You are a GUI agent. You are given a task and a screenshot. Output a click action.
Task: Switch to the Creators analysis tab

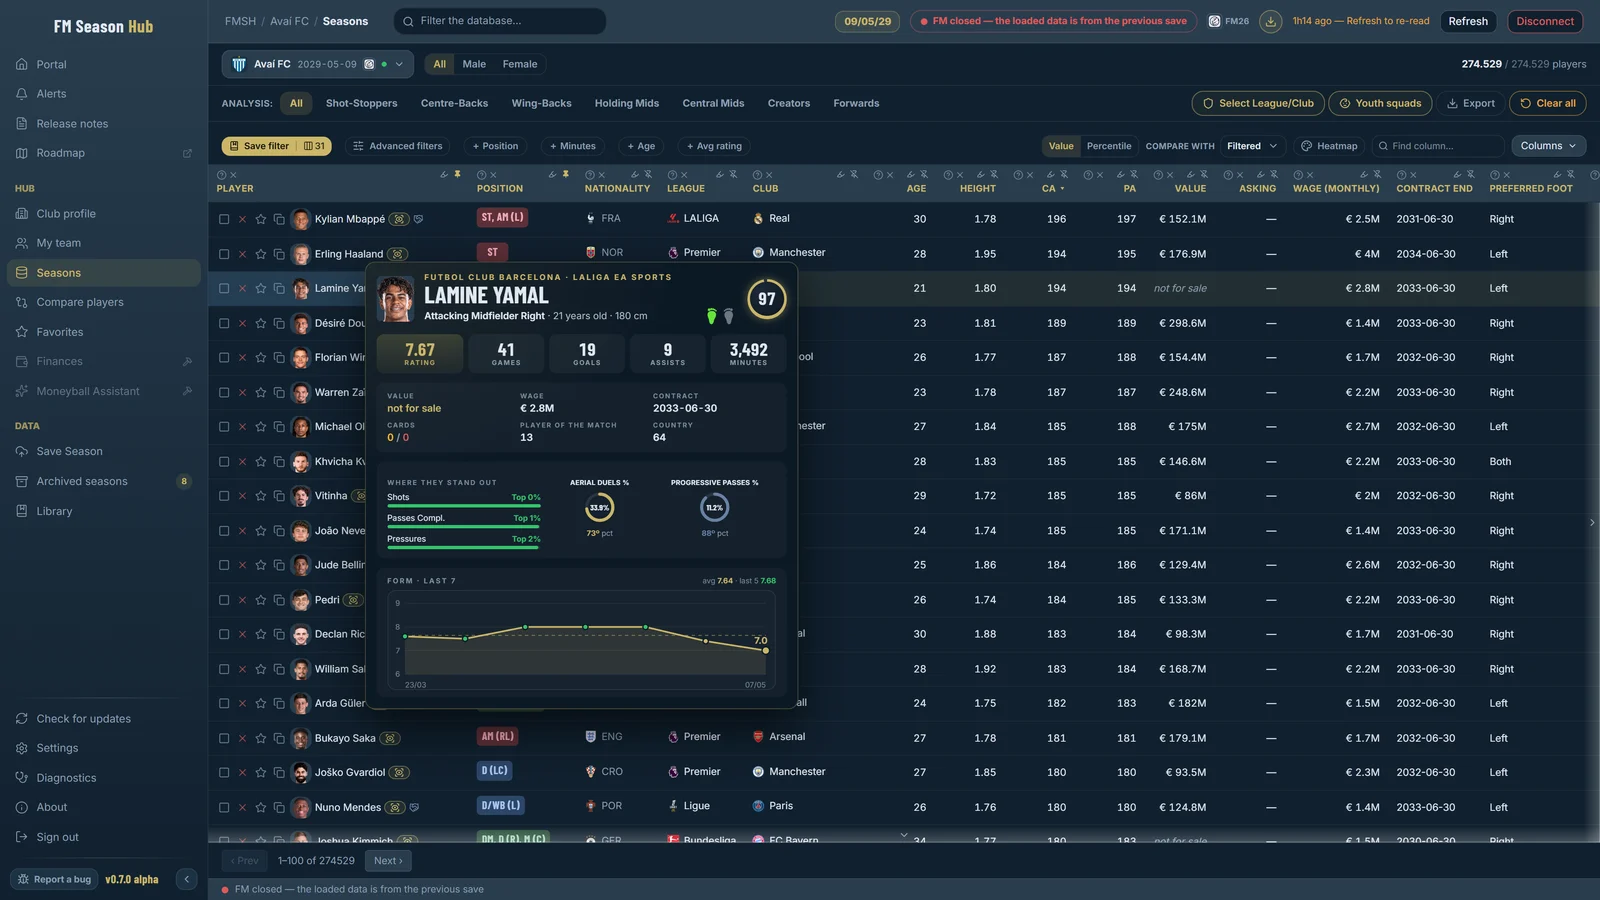point(789,103)
